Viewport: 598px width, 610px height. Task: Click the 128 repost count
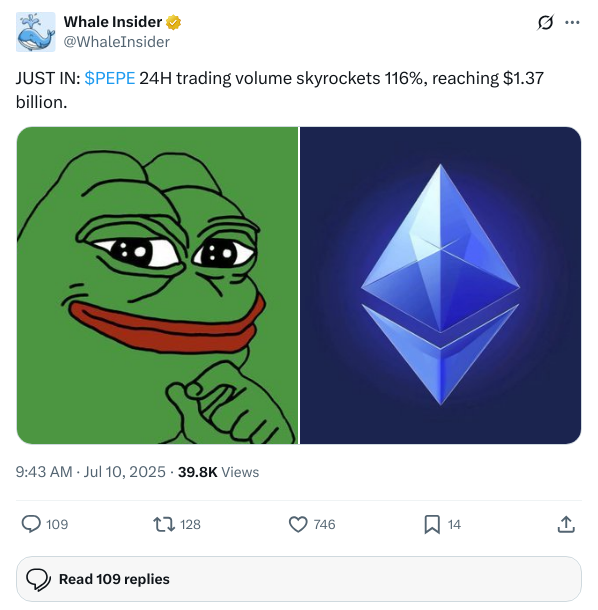190,524
